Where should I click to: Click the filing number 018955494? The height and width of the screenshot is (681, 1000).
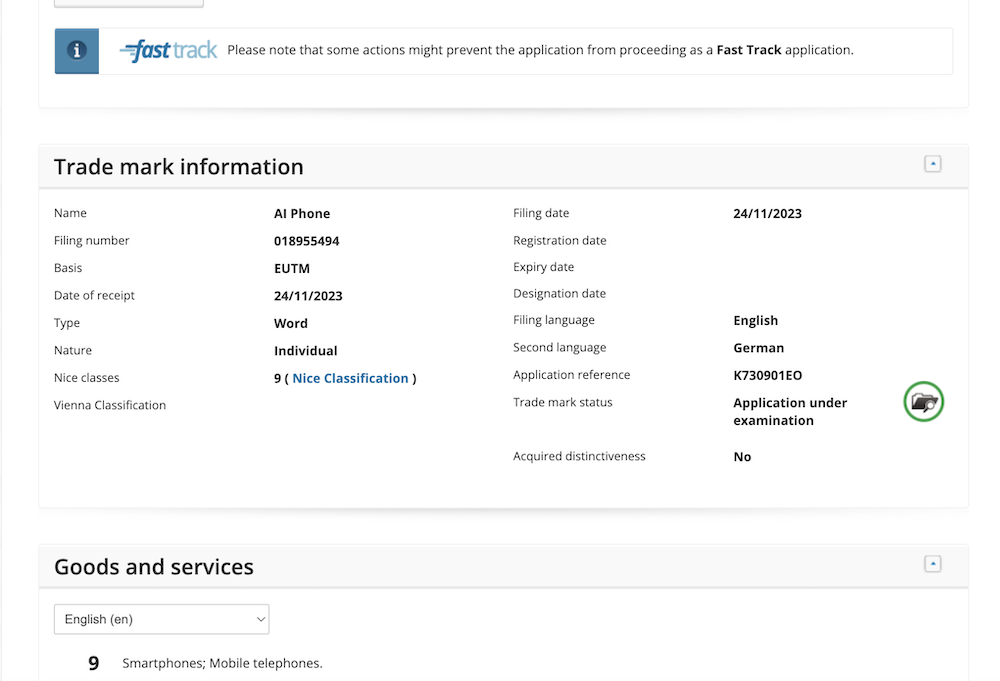pyautogui.click(x=307, y=241)
